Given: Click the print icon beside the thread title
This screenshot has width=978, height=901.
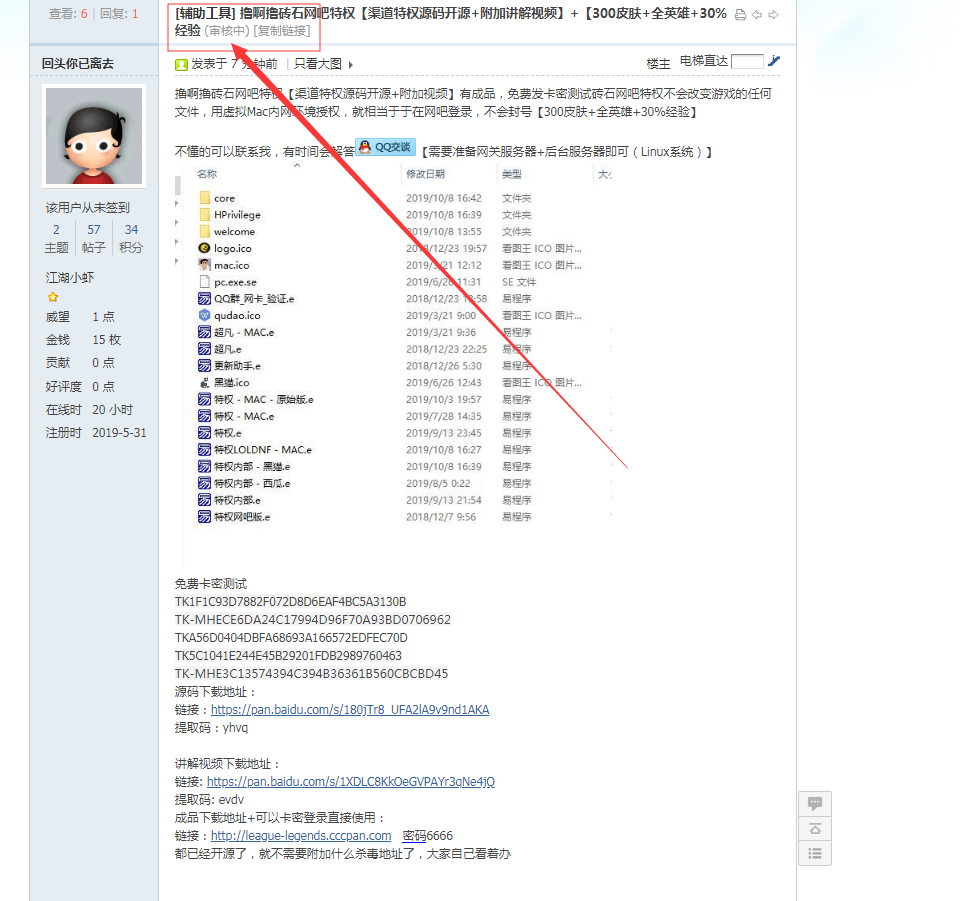Looking at the screenshot, I should pos(740,15).
